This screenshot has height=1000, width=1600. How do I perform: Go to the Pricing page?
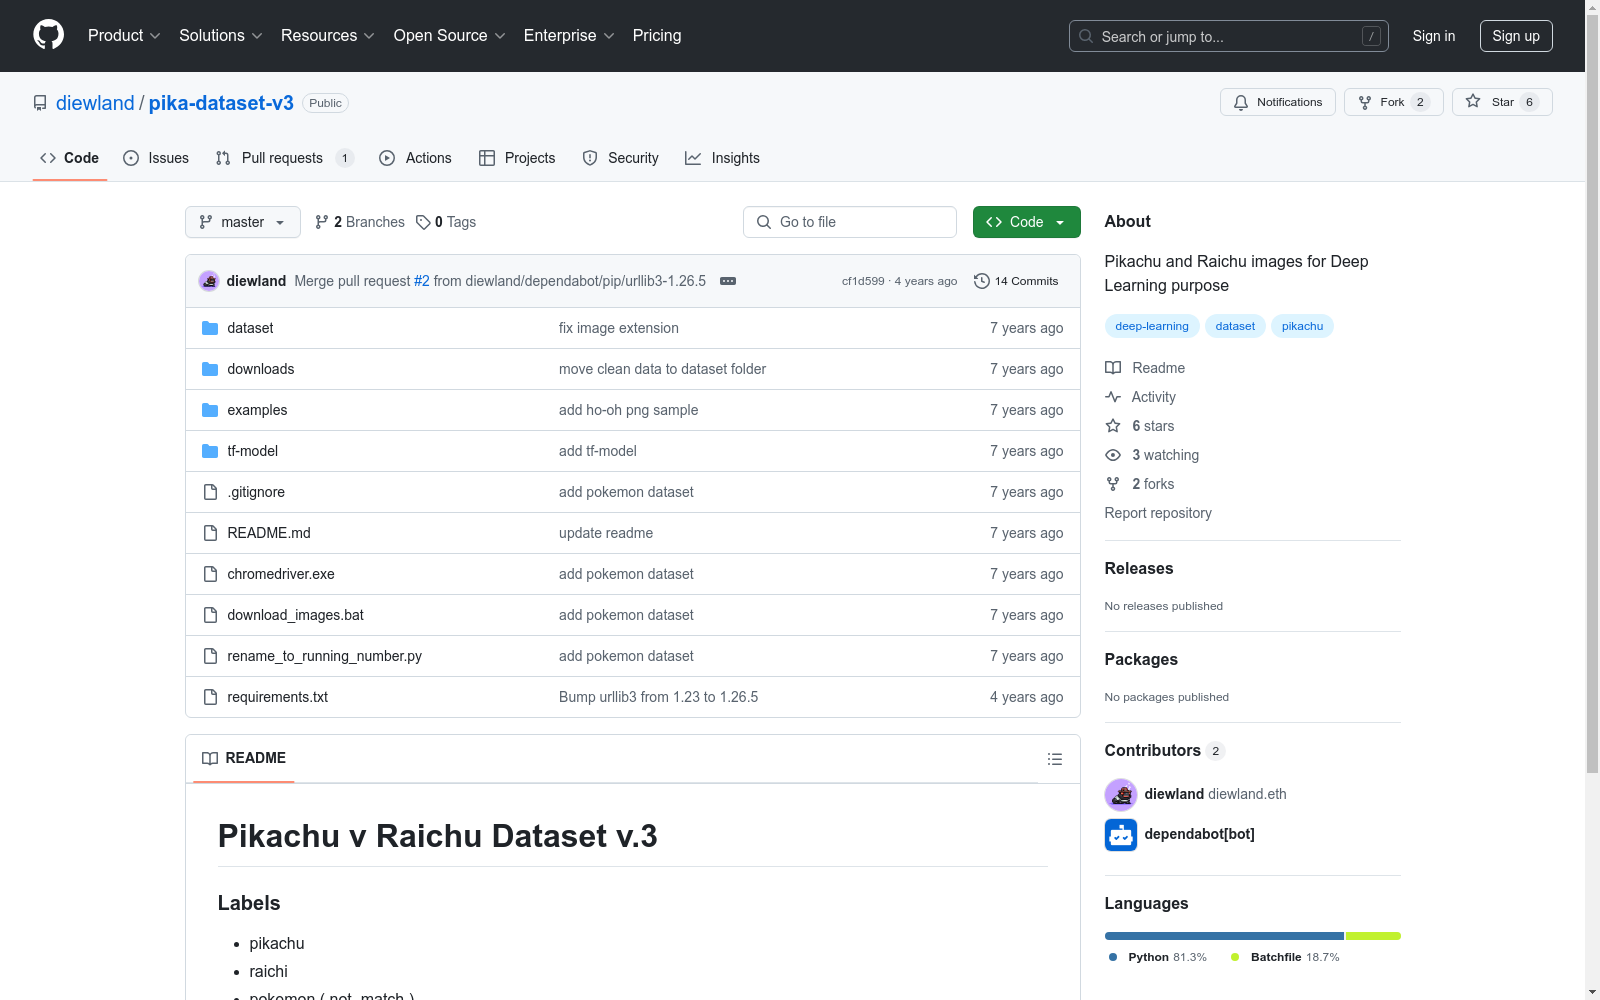(x=657, y=36)
